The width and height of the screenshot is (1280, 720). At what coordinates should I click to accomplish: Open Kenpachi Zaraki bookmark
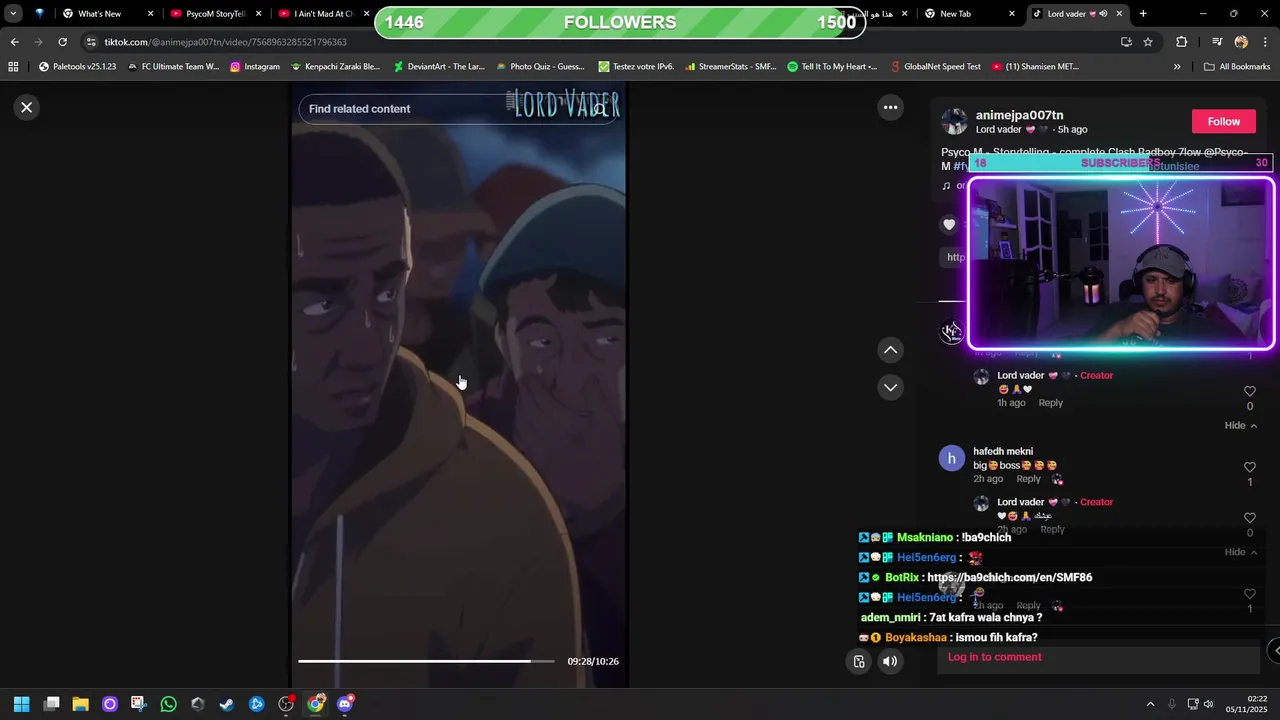click(335, 67)
